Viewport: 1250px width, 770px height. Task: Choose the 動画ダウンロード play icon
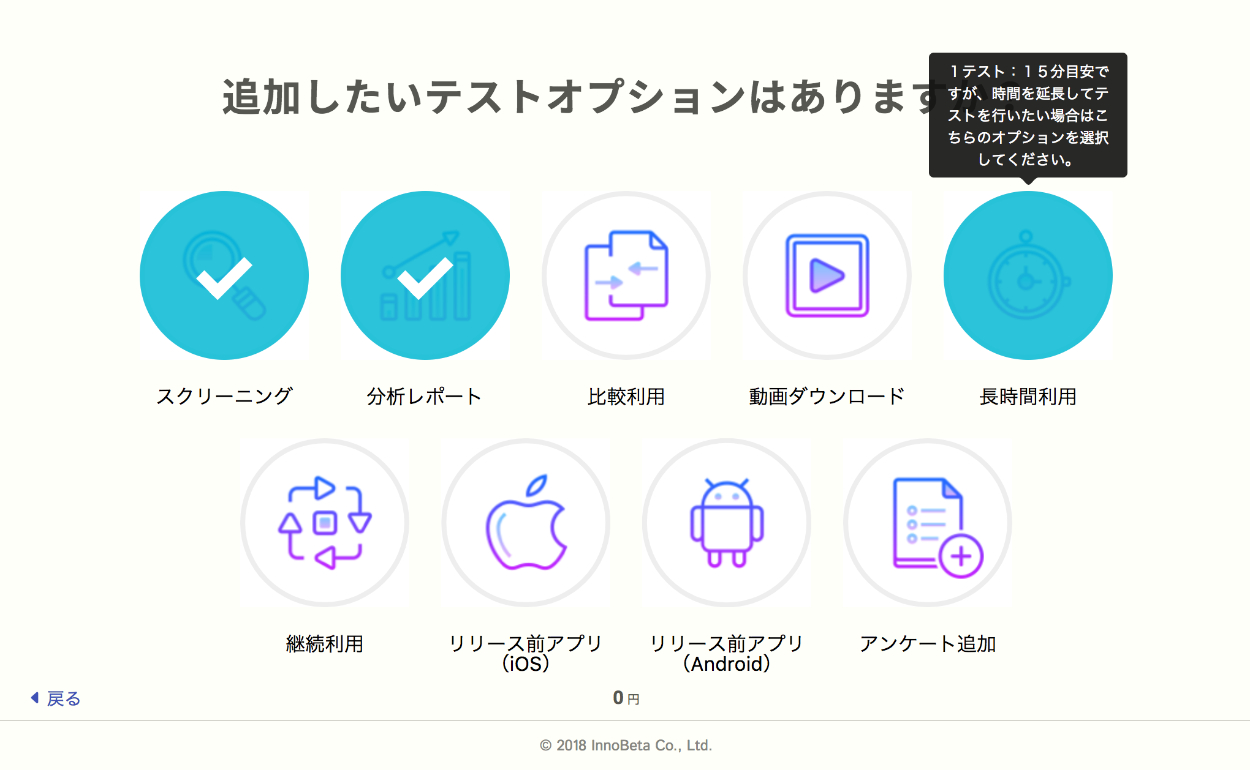tap(827, 275)
